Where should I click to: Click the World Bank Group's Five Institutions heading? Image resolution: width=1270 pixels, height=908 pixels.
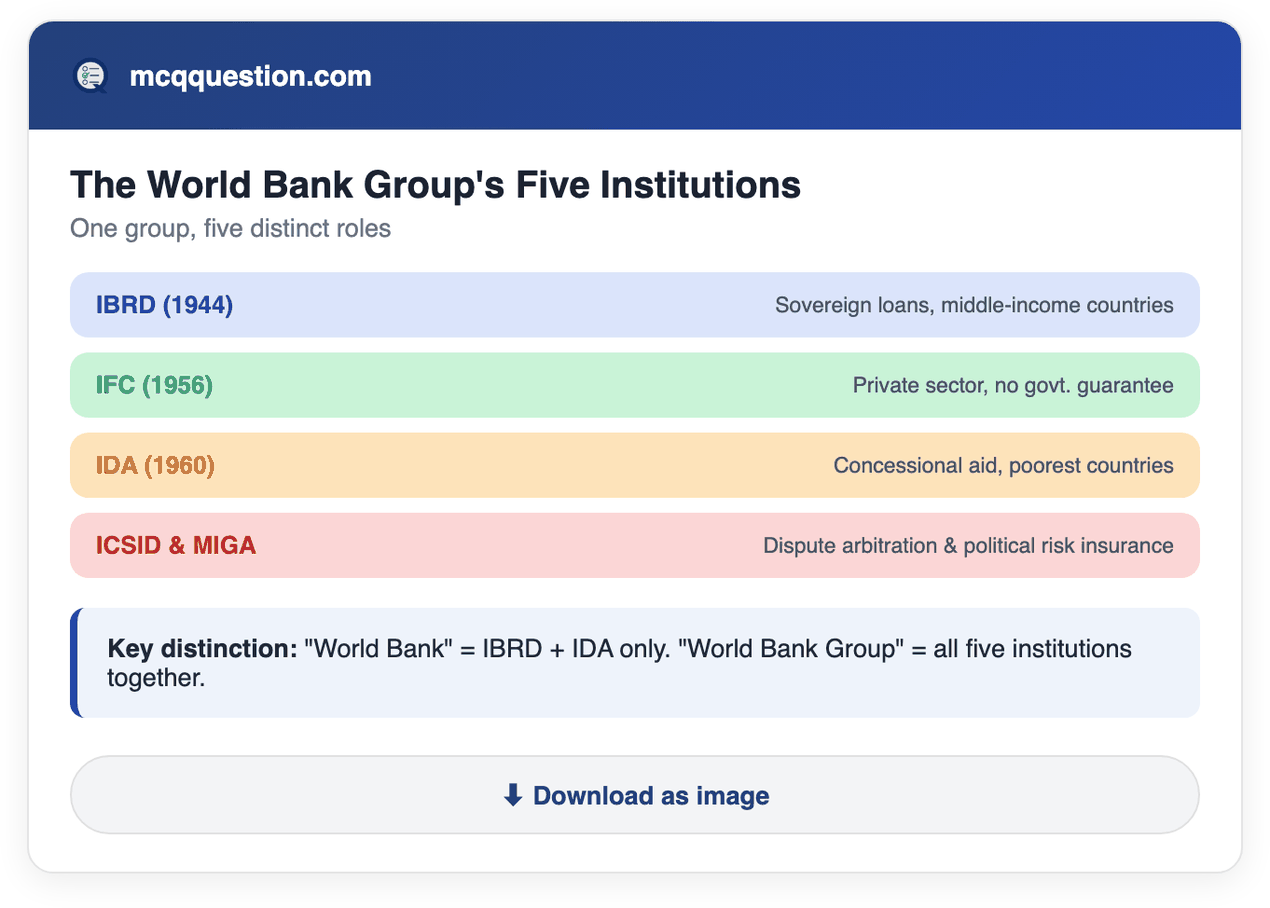[435, 185]
